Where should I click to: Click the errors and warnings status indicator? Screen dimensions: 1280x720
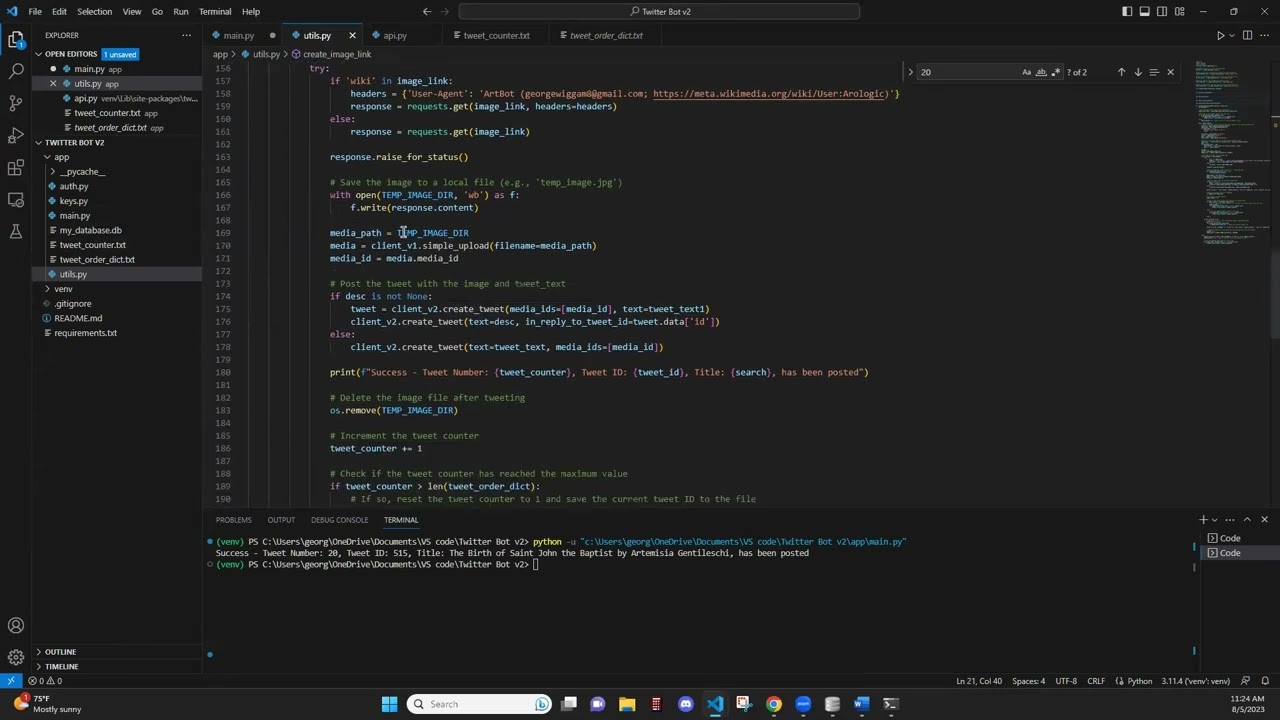click(47, 681)
